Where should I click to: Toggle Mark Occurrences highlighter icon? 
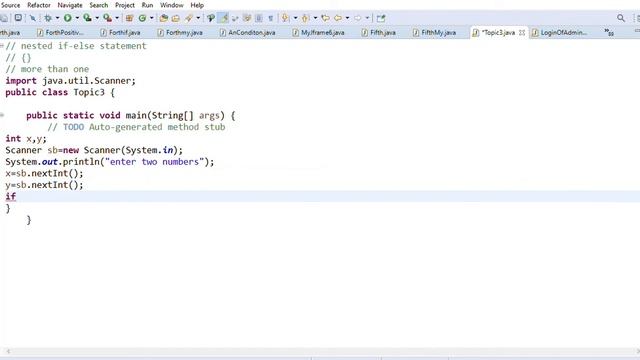coord(224,18)
